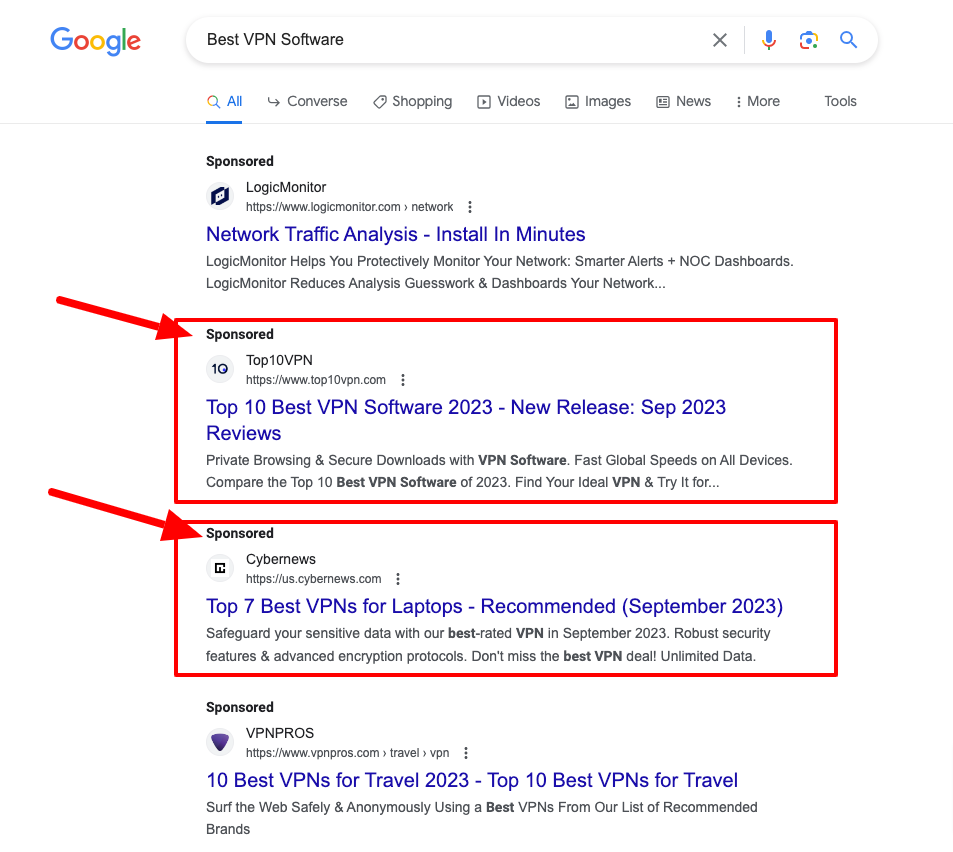The width and height of the screenshot is (953, 852).
Task: Switch to the Images tab
Action: click(598, 101)
